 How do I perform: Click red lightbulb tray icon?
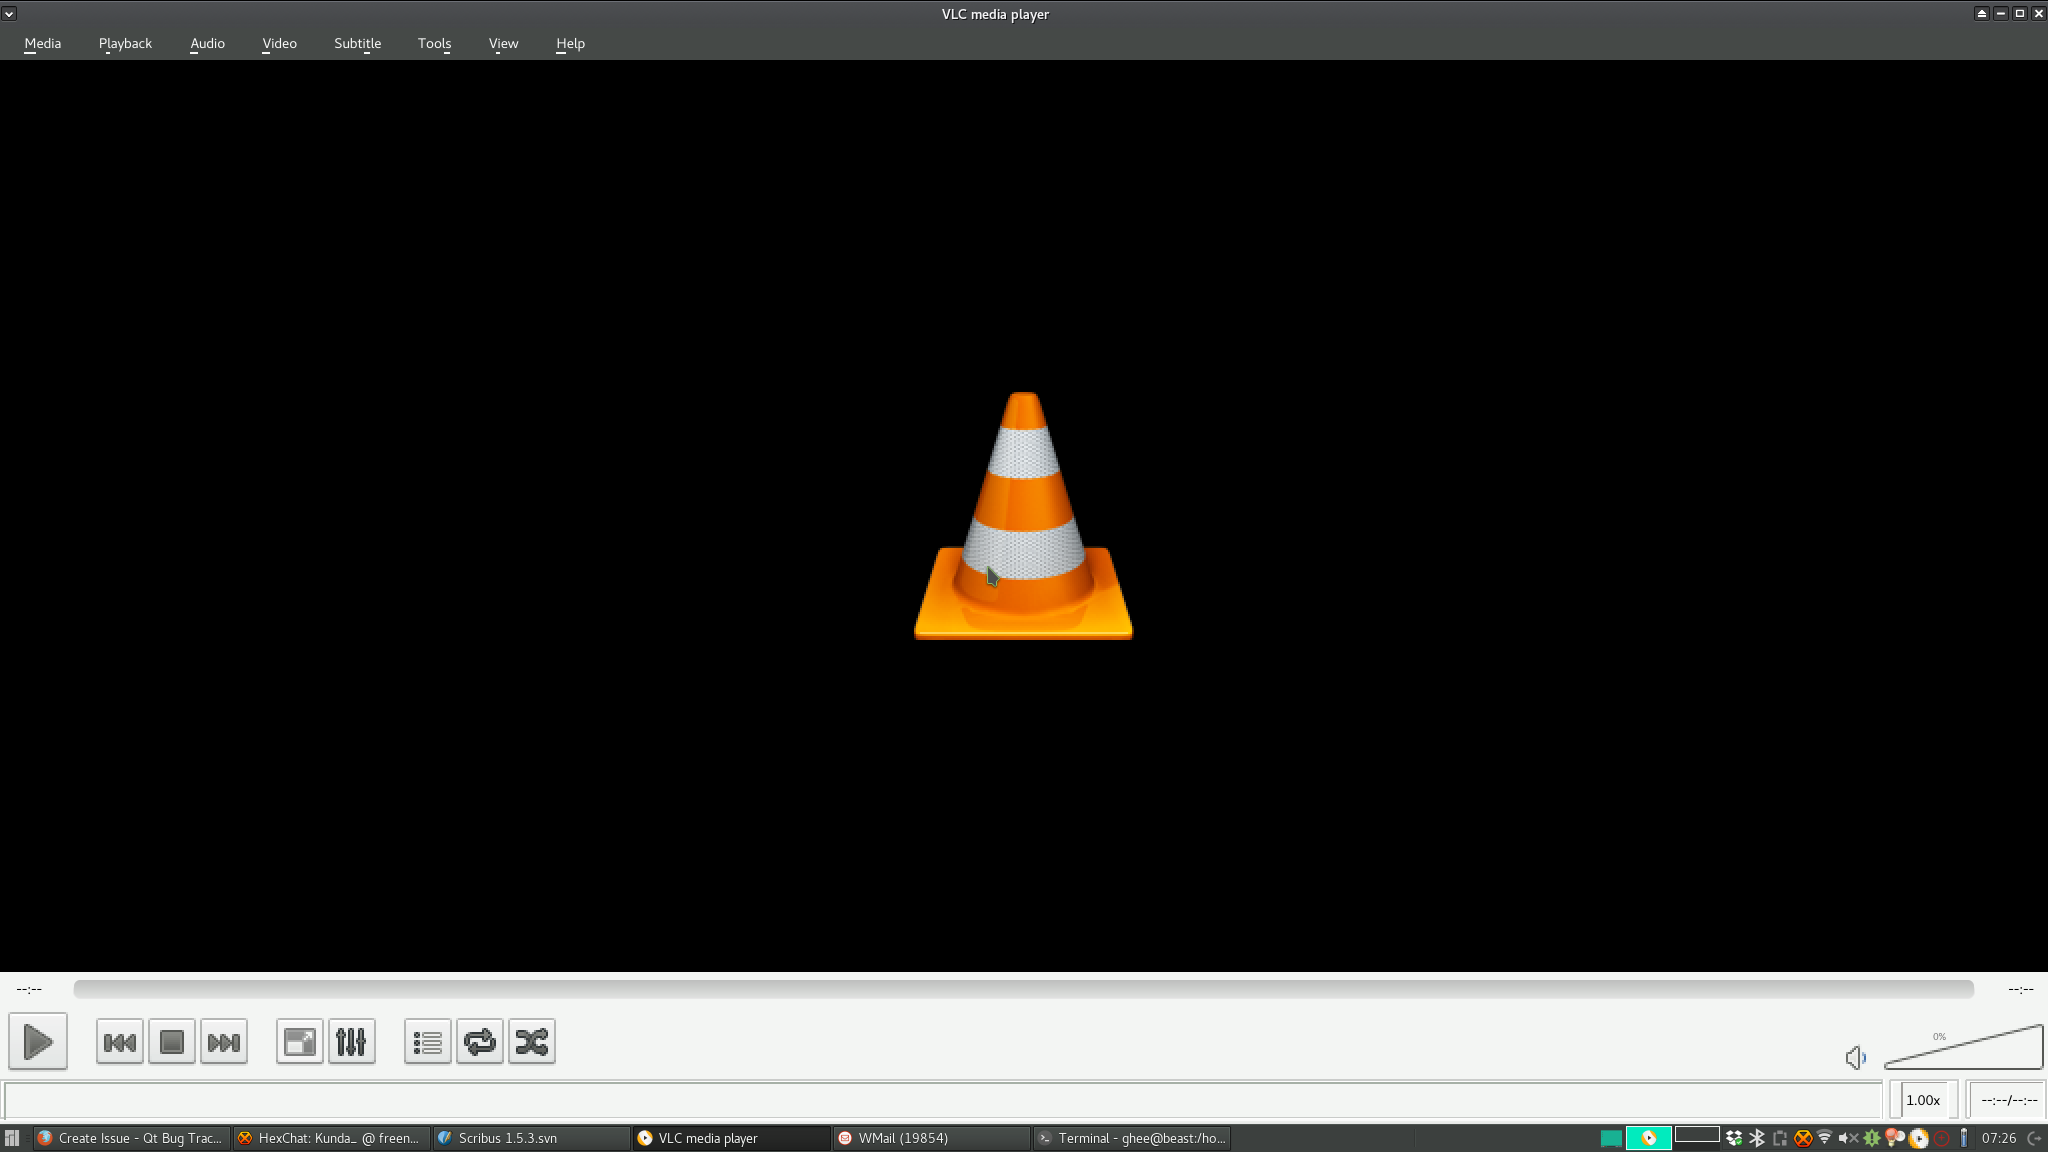point(1895,1137)
